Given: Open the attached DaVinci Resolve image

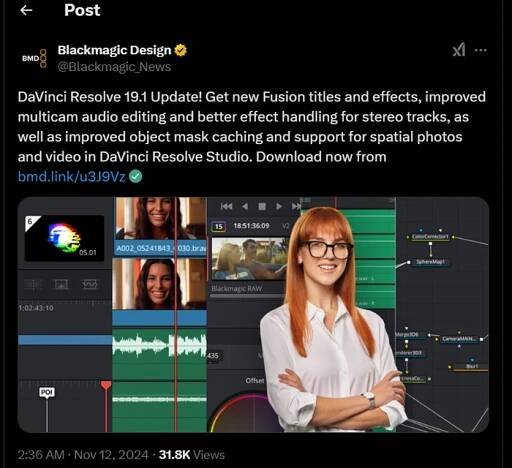Looking at the screenshot, I should click(253, 315).
